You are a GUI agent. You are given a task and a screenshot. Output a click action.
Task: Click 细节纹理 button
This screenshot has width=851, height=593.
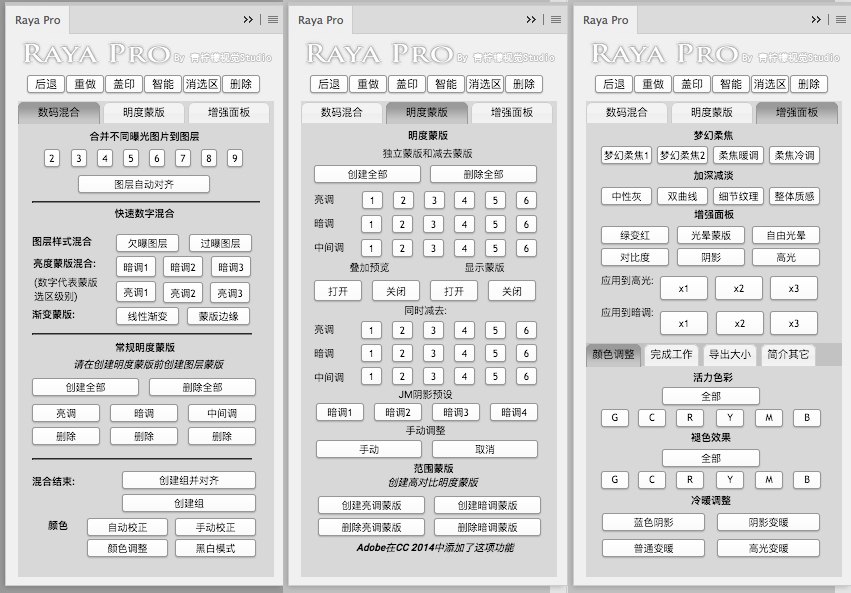click(x=739, y=196)
